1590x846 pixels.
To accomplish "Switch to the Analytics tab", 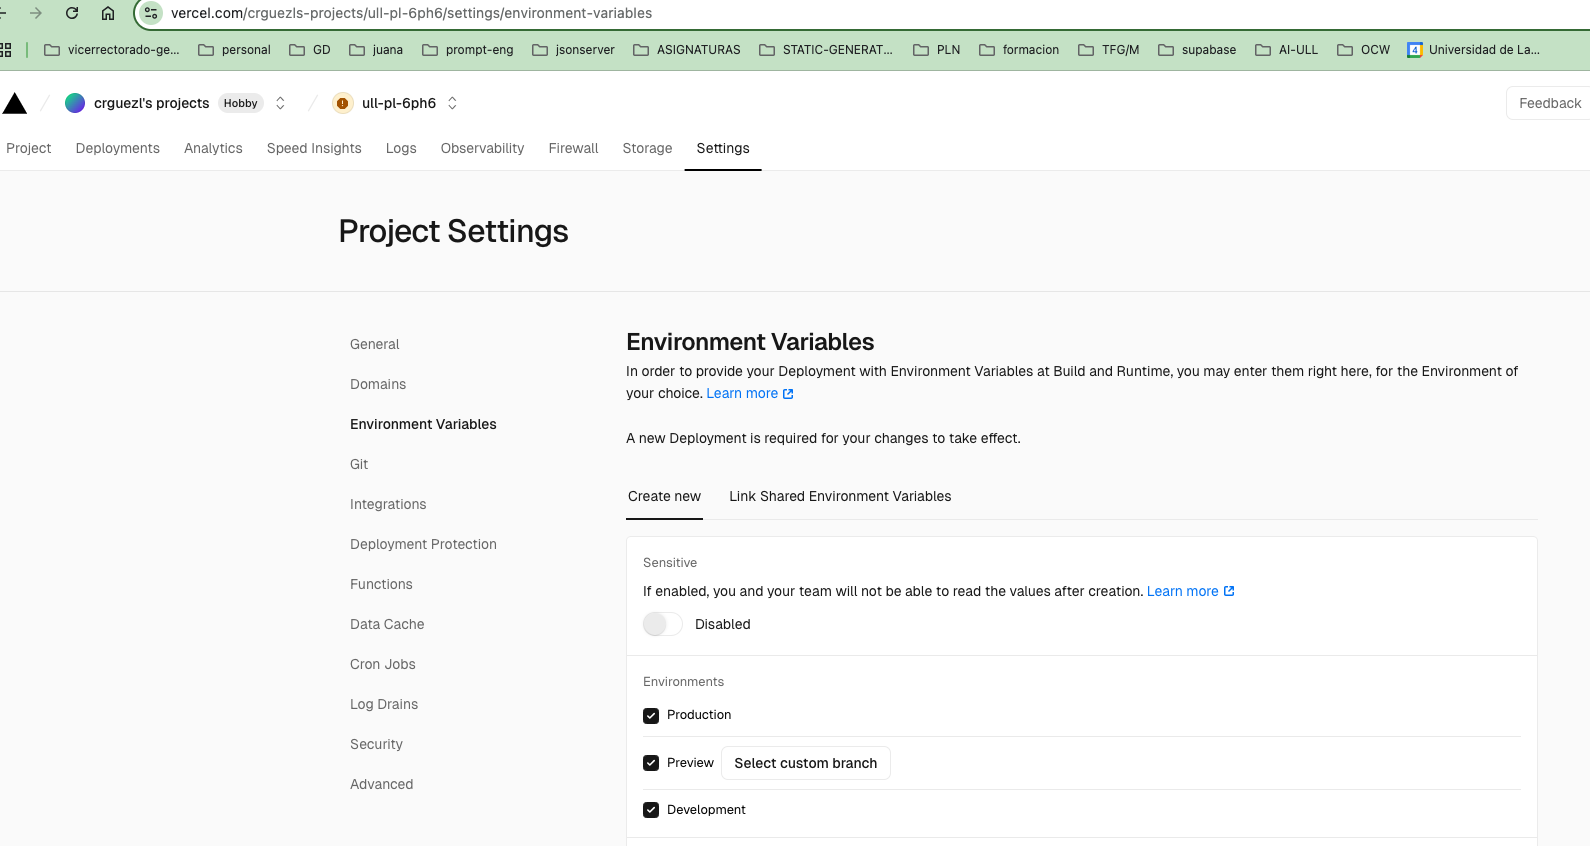I will (213, 148).
